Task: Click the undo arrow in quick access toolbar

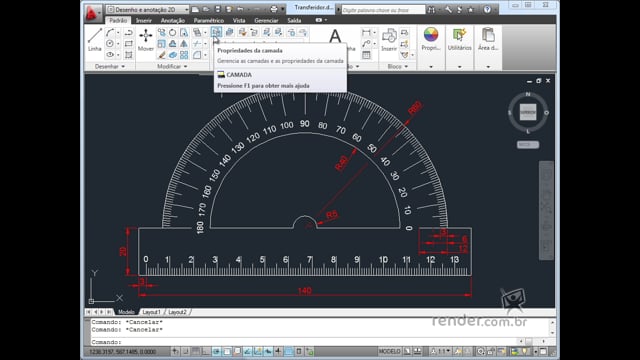Action: click(240, 9)
